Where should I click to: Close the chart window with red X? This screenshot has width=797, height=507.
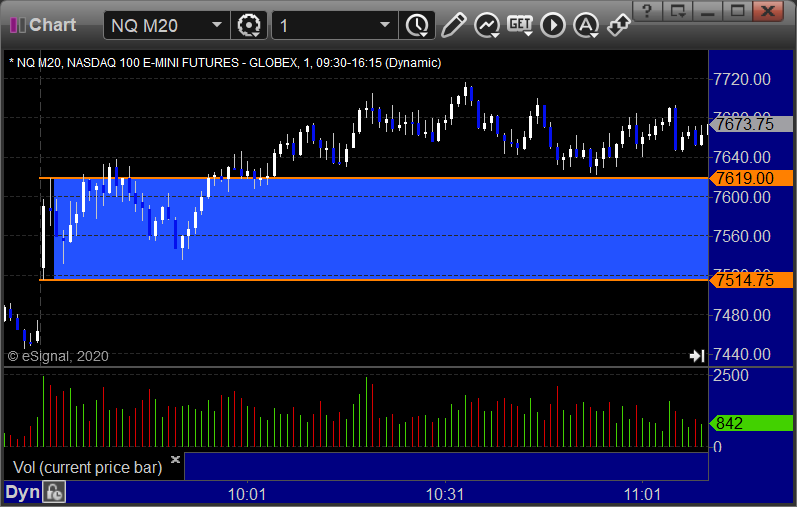(x=768, y=11)
